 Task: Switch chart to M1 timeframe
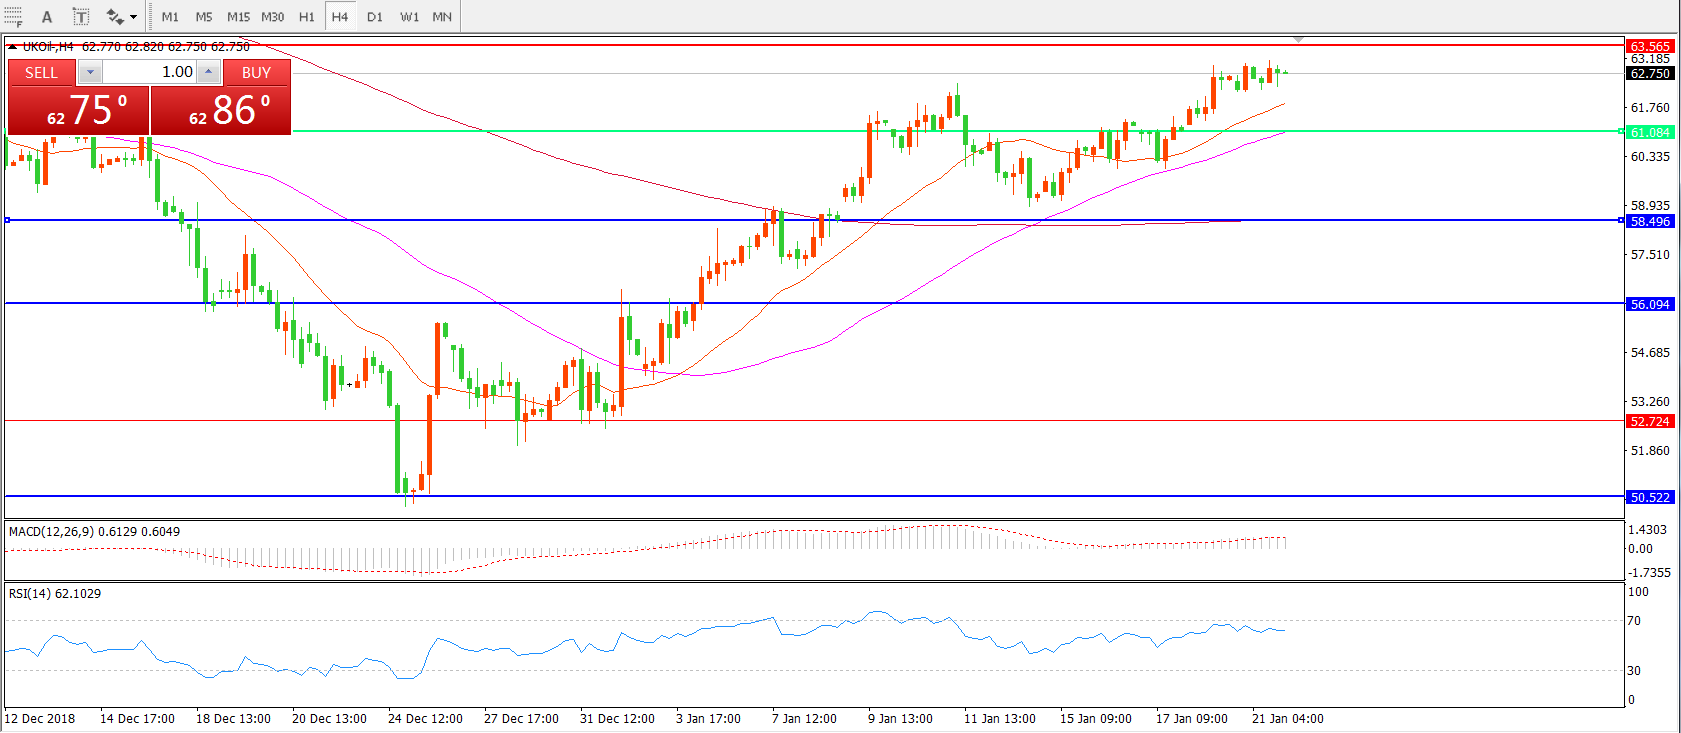point(170,17)
